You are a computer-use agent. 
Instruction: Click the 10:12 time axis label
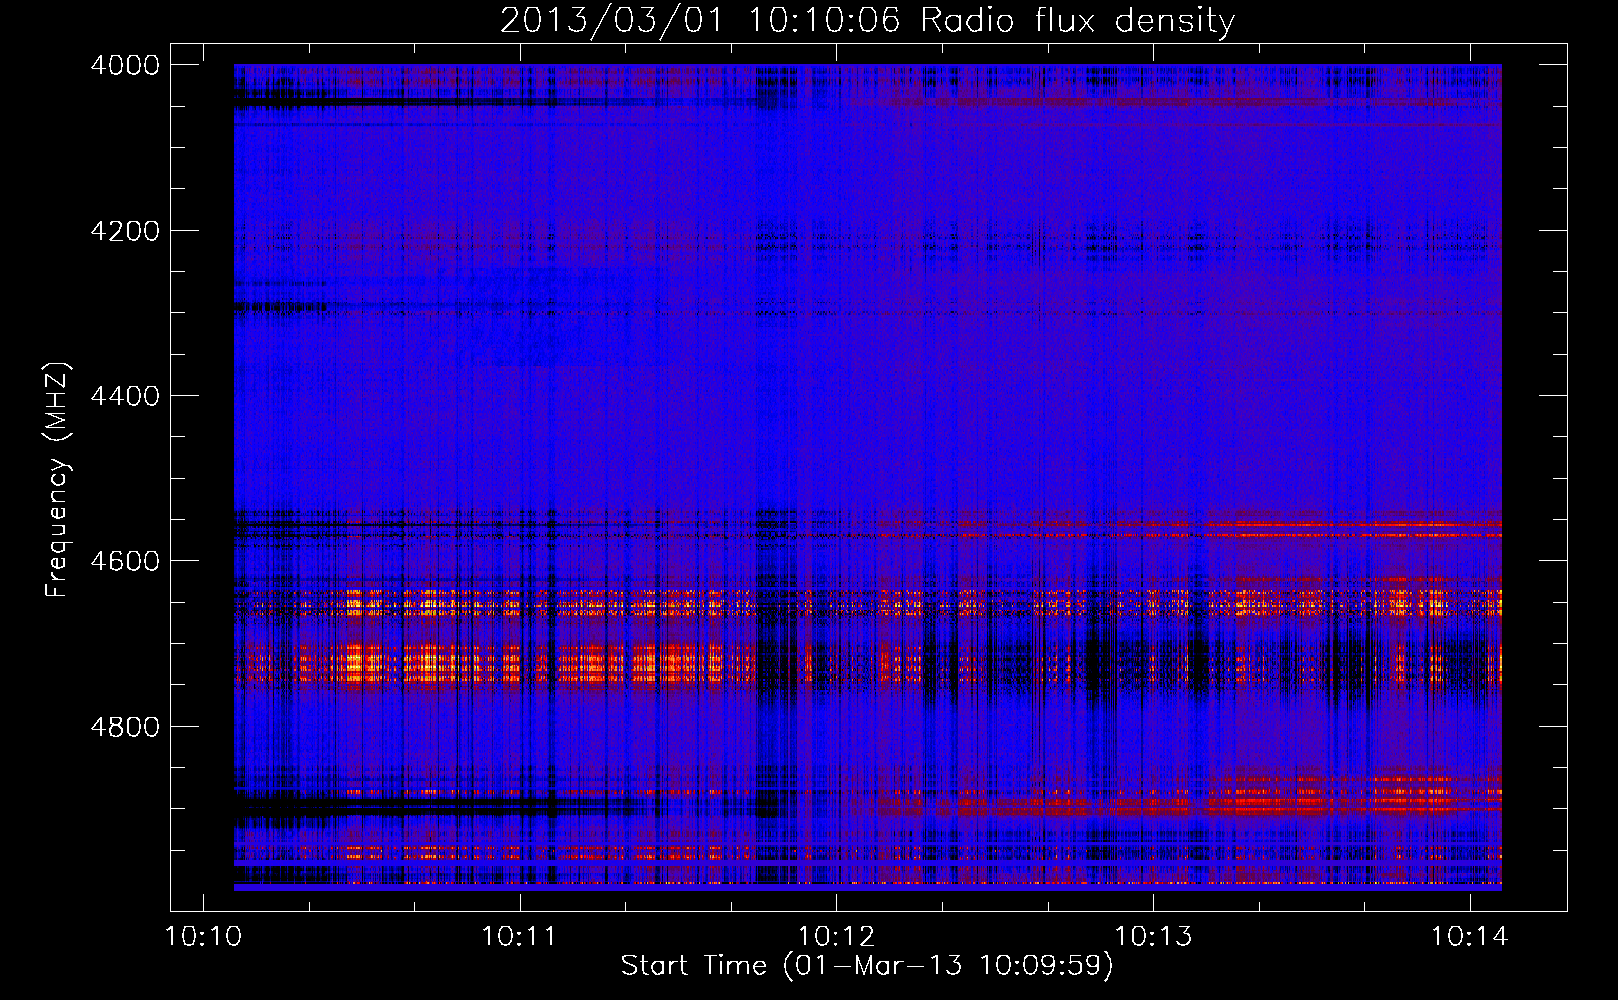point(836,937)
